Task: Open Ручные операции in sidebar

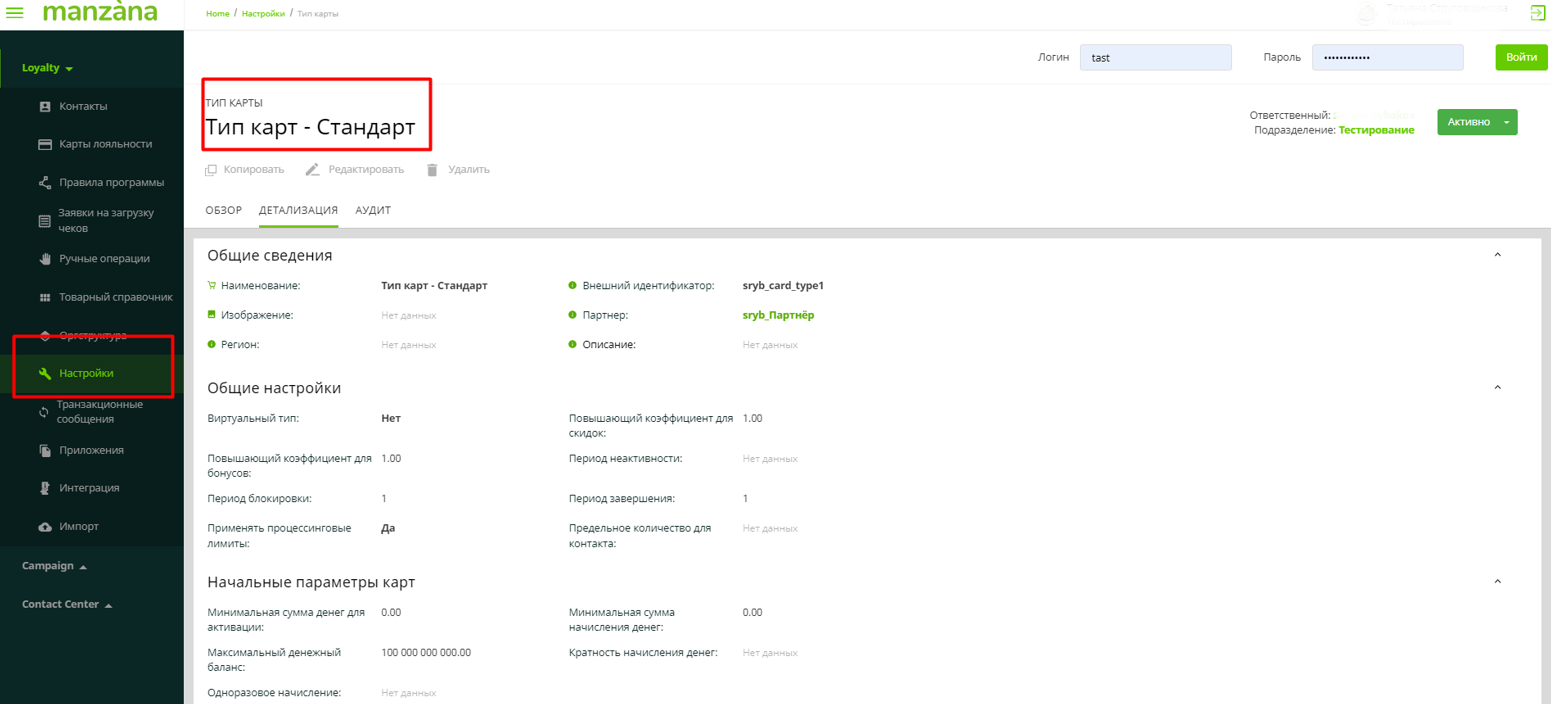Action: 104,259
